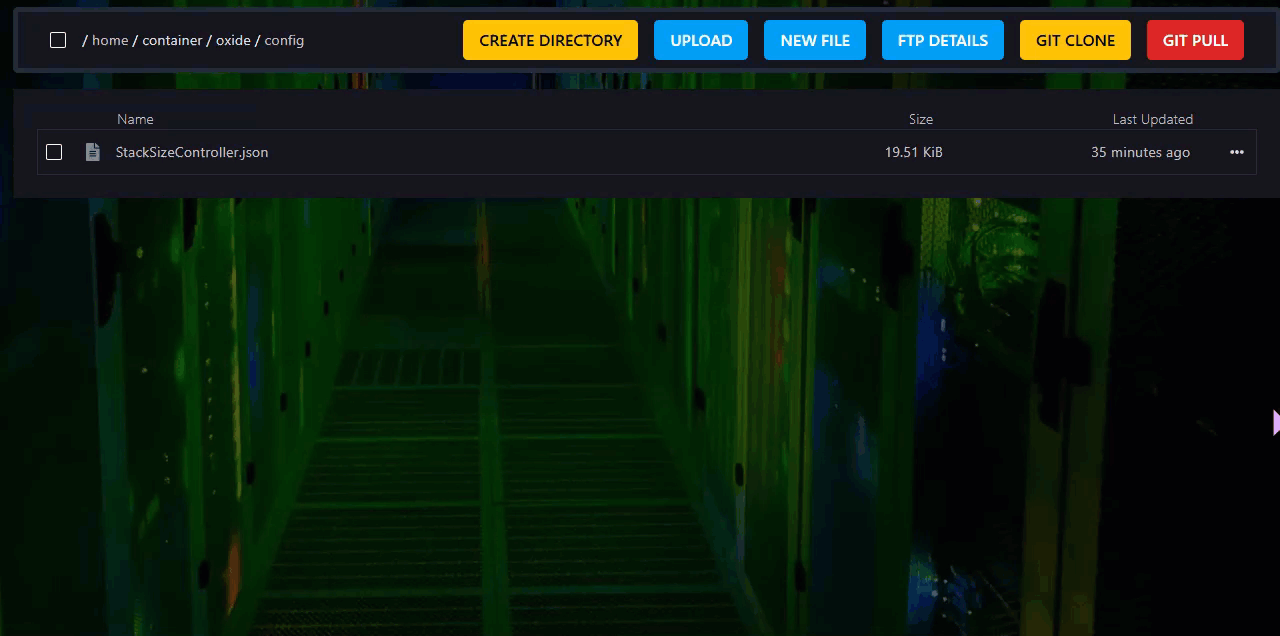Screen dimensions: 1280x636
Task: Click the Upload button
Action: point(701,40)
